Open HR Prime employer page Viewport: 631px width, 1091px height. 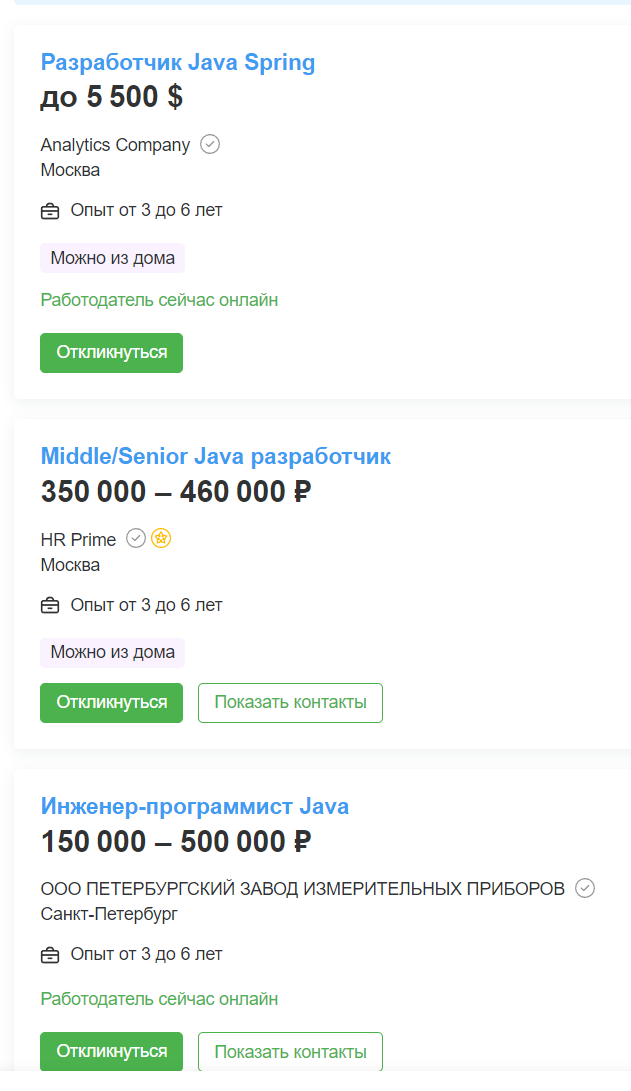[78, 539]
